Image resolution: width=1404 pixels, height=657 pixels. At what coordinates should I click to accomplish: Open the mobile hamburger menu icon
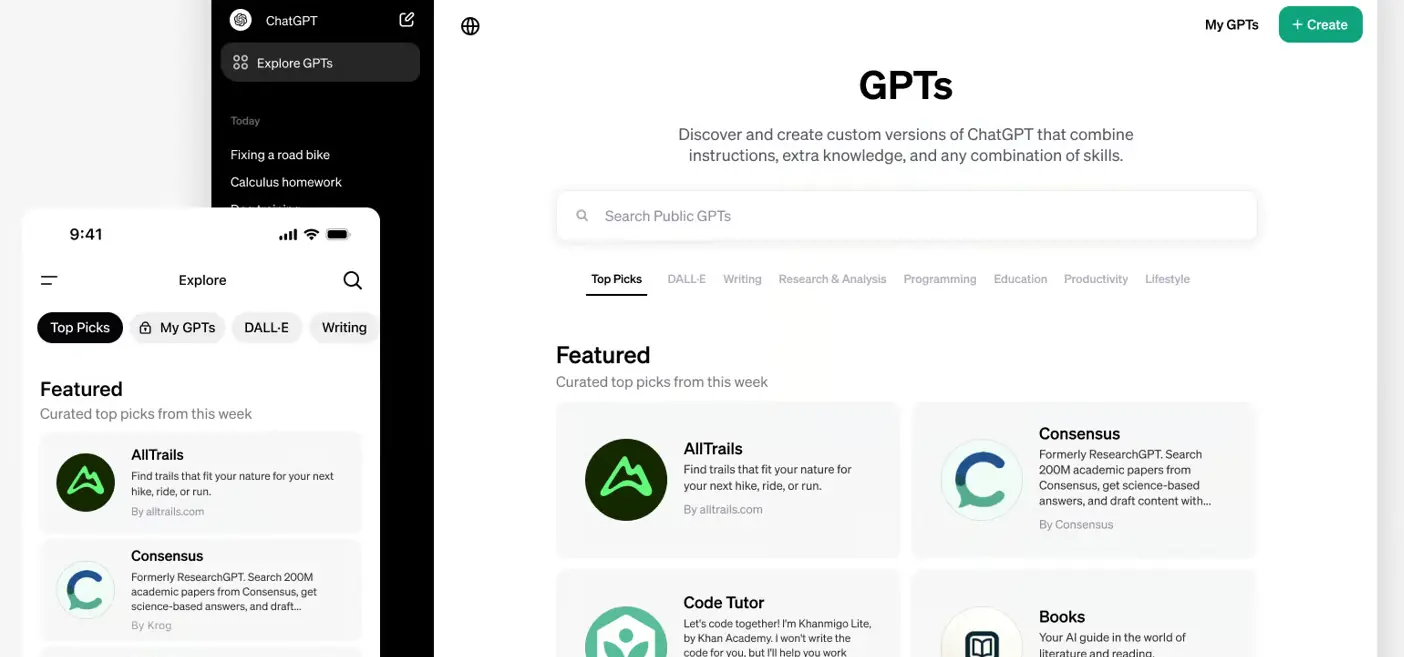point(49,280)
